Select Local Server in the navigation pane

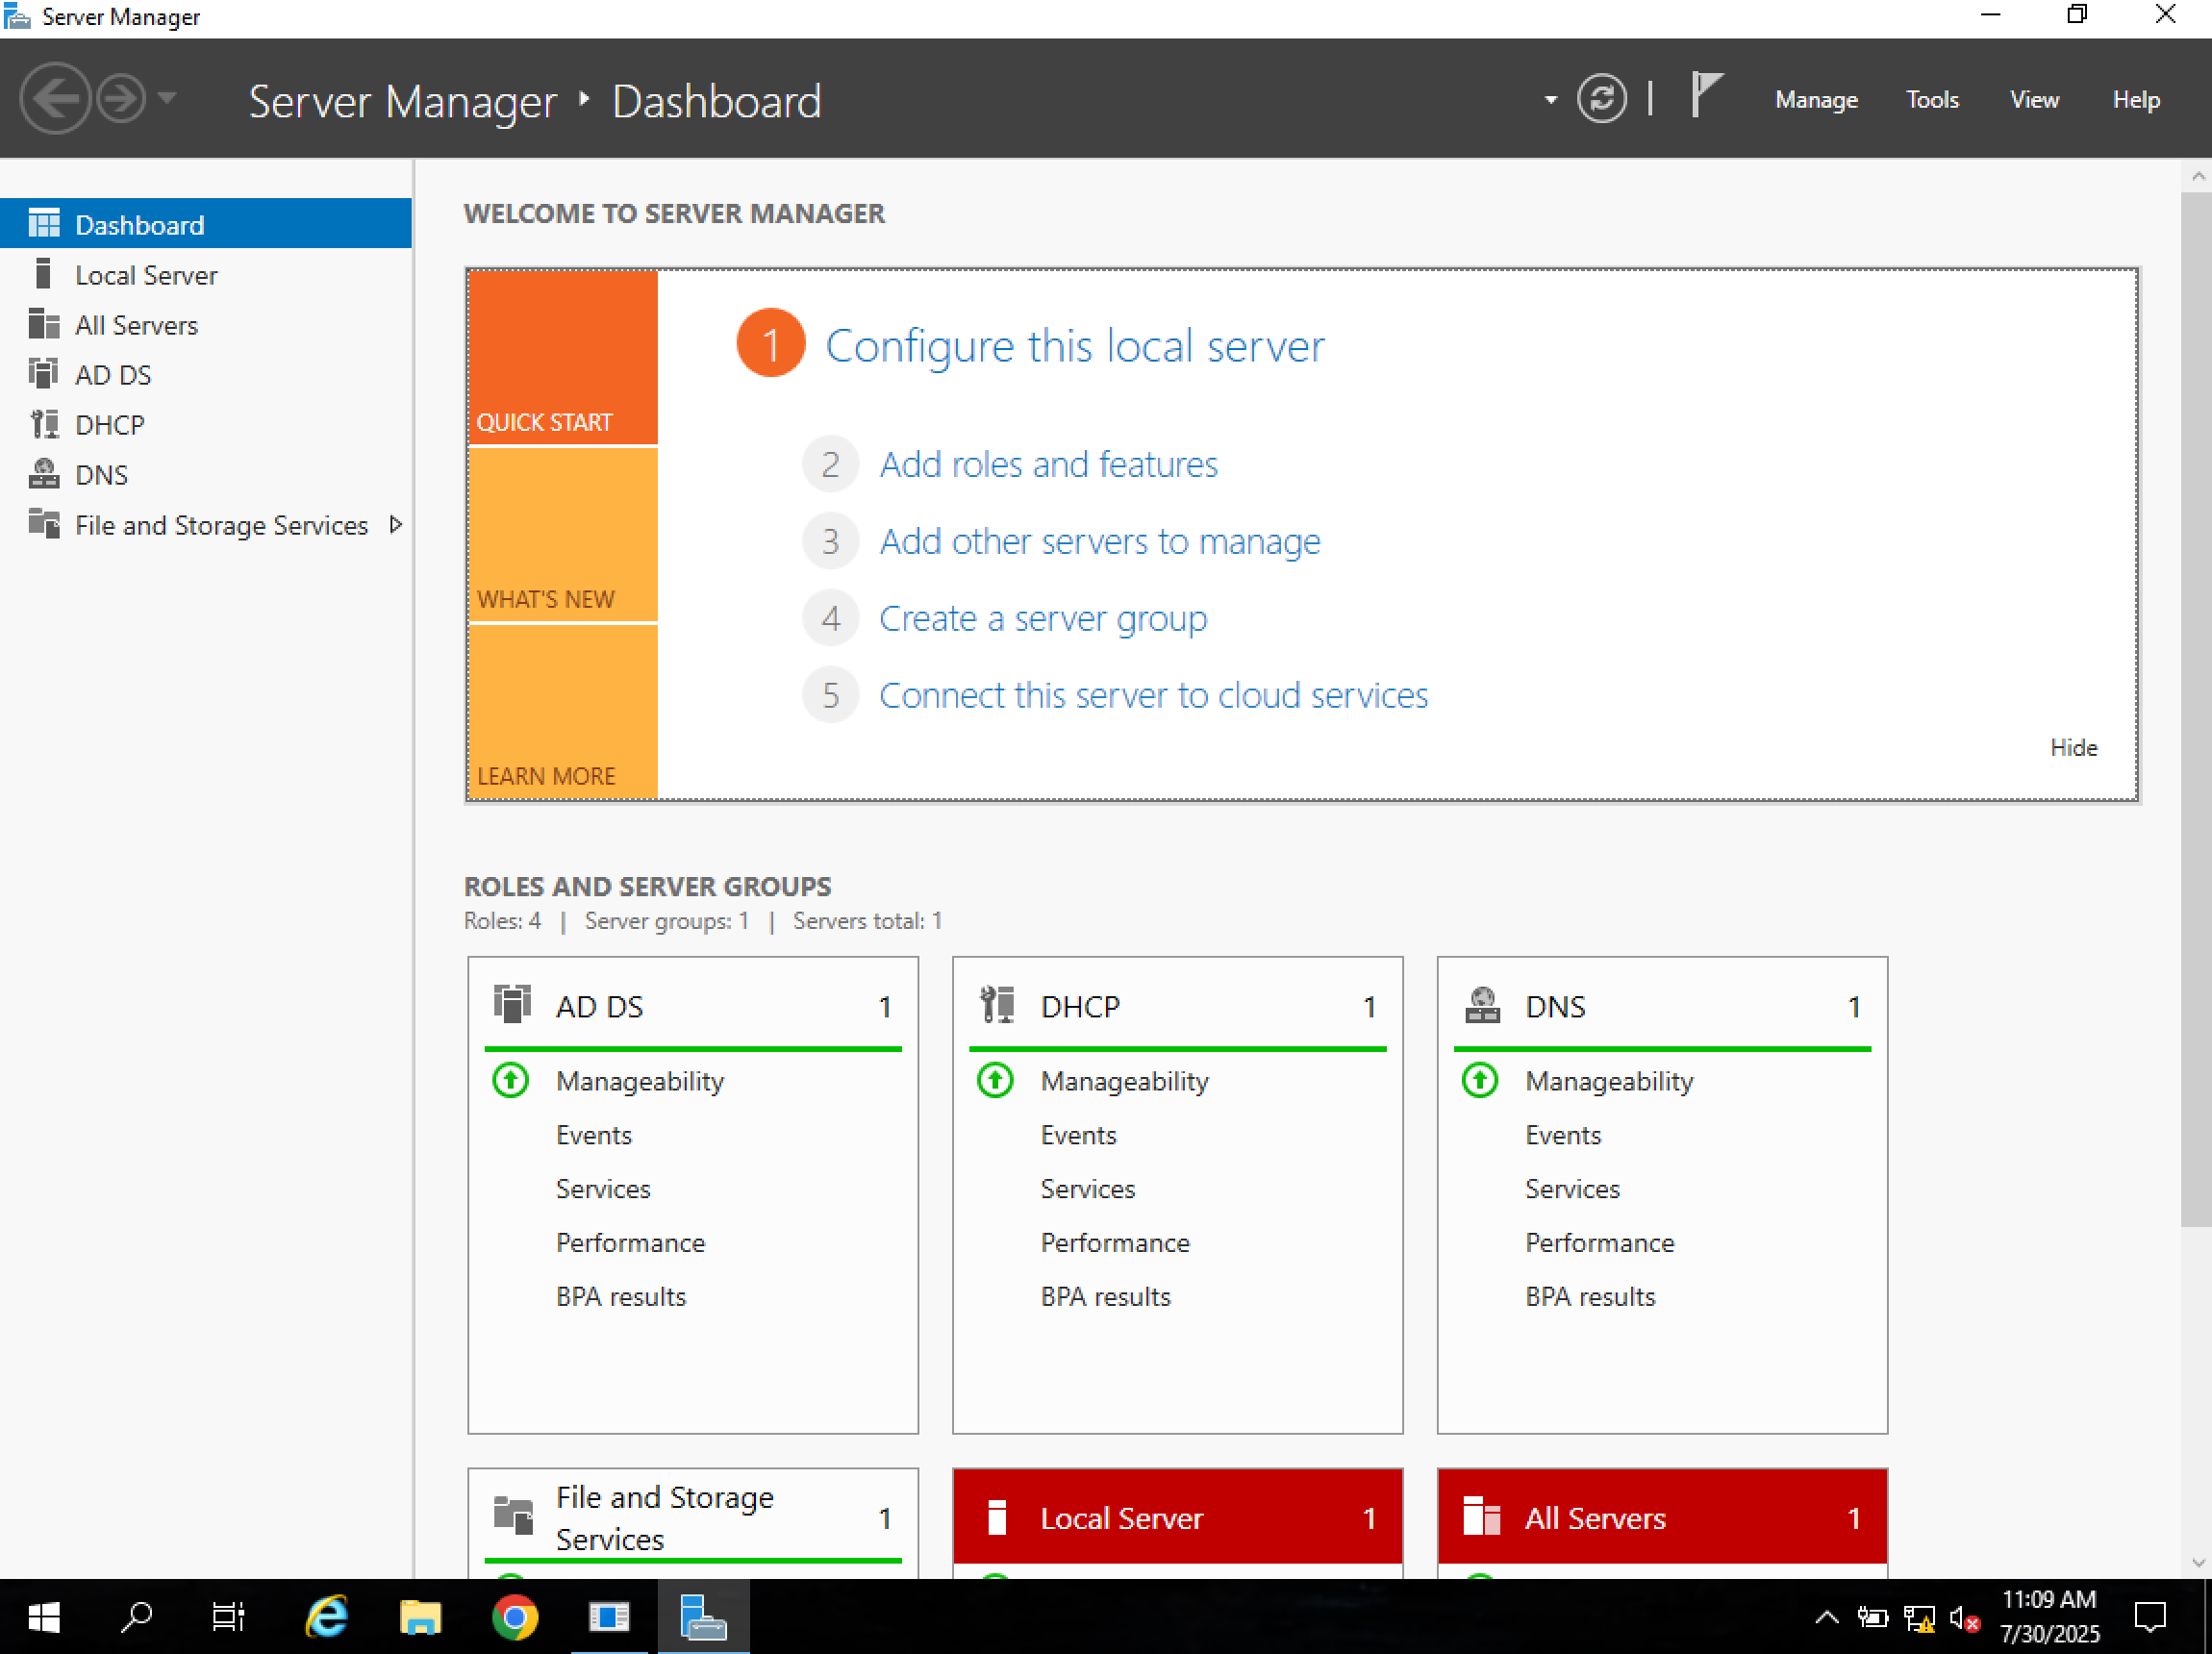pyautogui.click(x=206, y=274)
